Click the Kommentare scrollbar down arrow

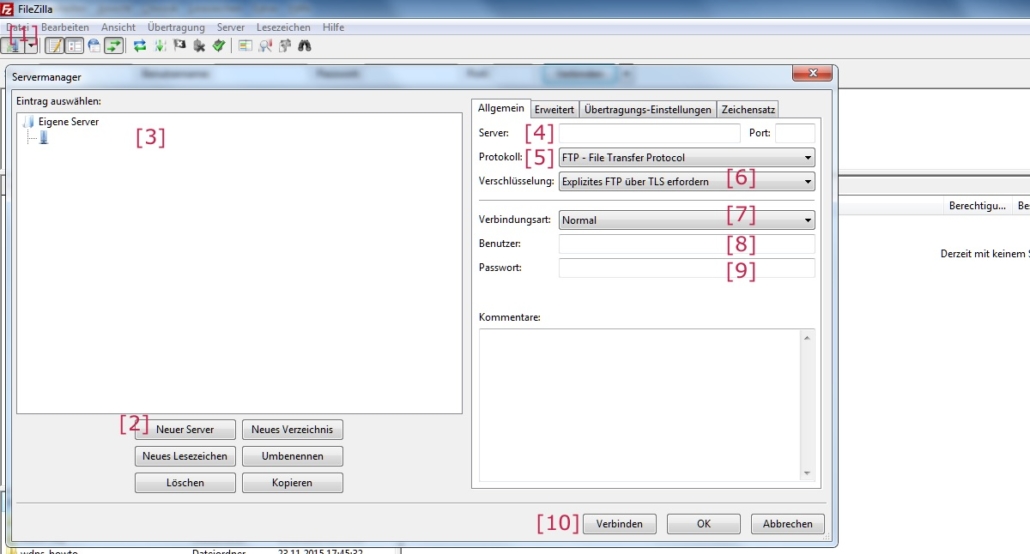coord(807,474)
